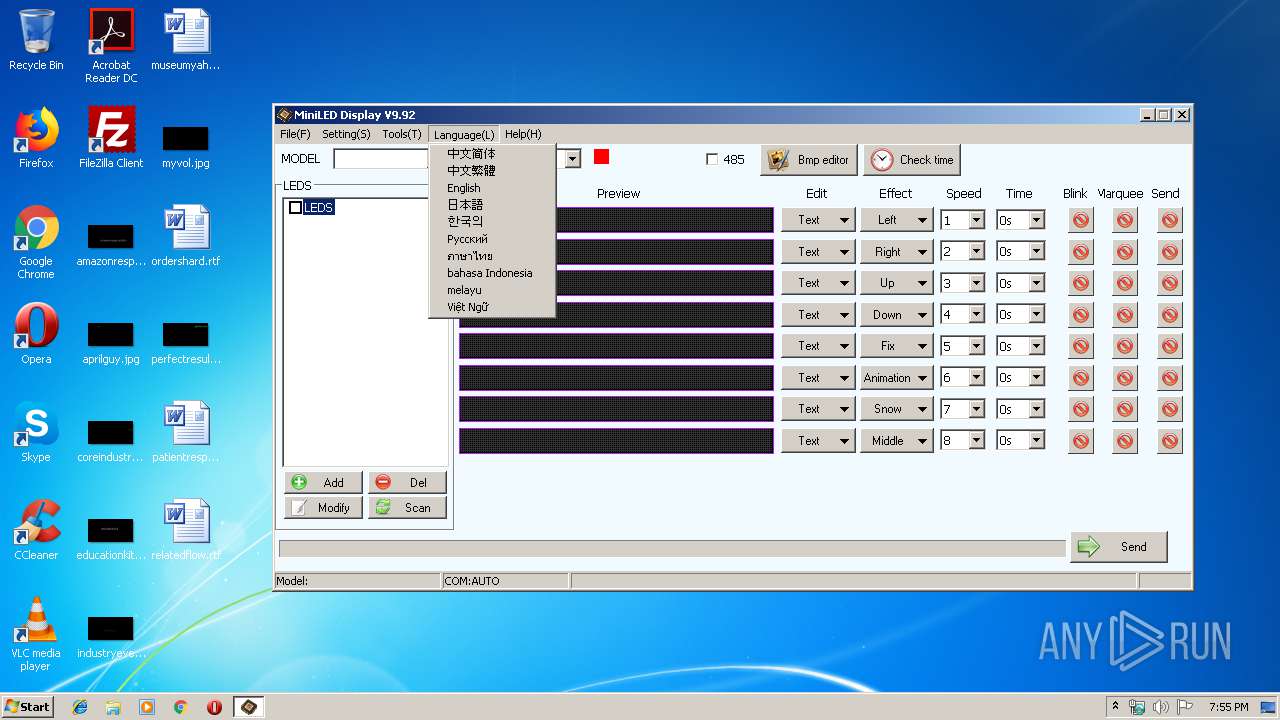Expand the Snow effect dropdown
This screenshot has height=720, width=1280.
[x=897, y=409]
